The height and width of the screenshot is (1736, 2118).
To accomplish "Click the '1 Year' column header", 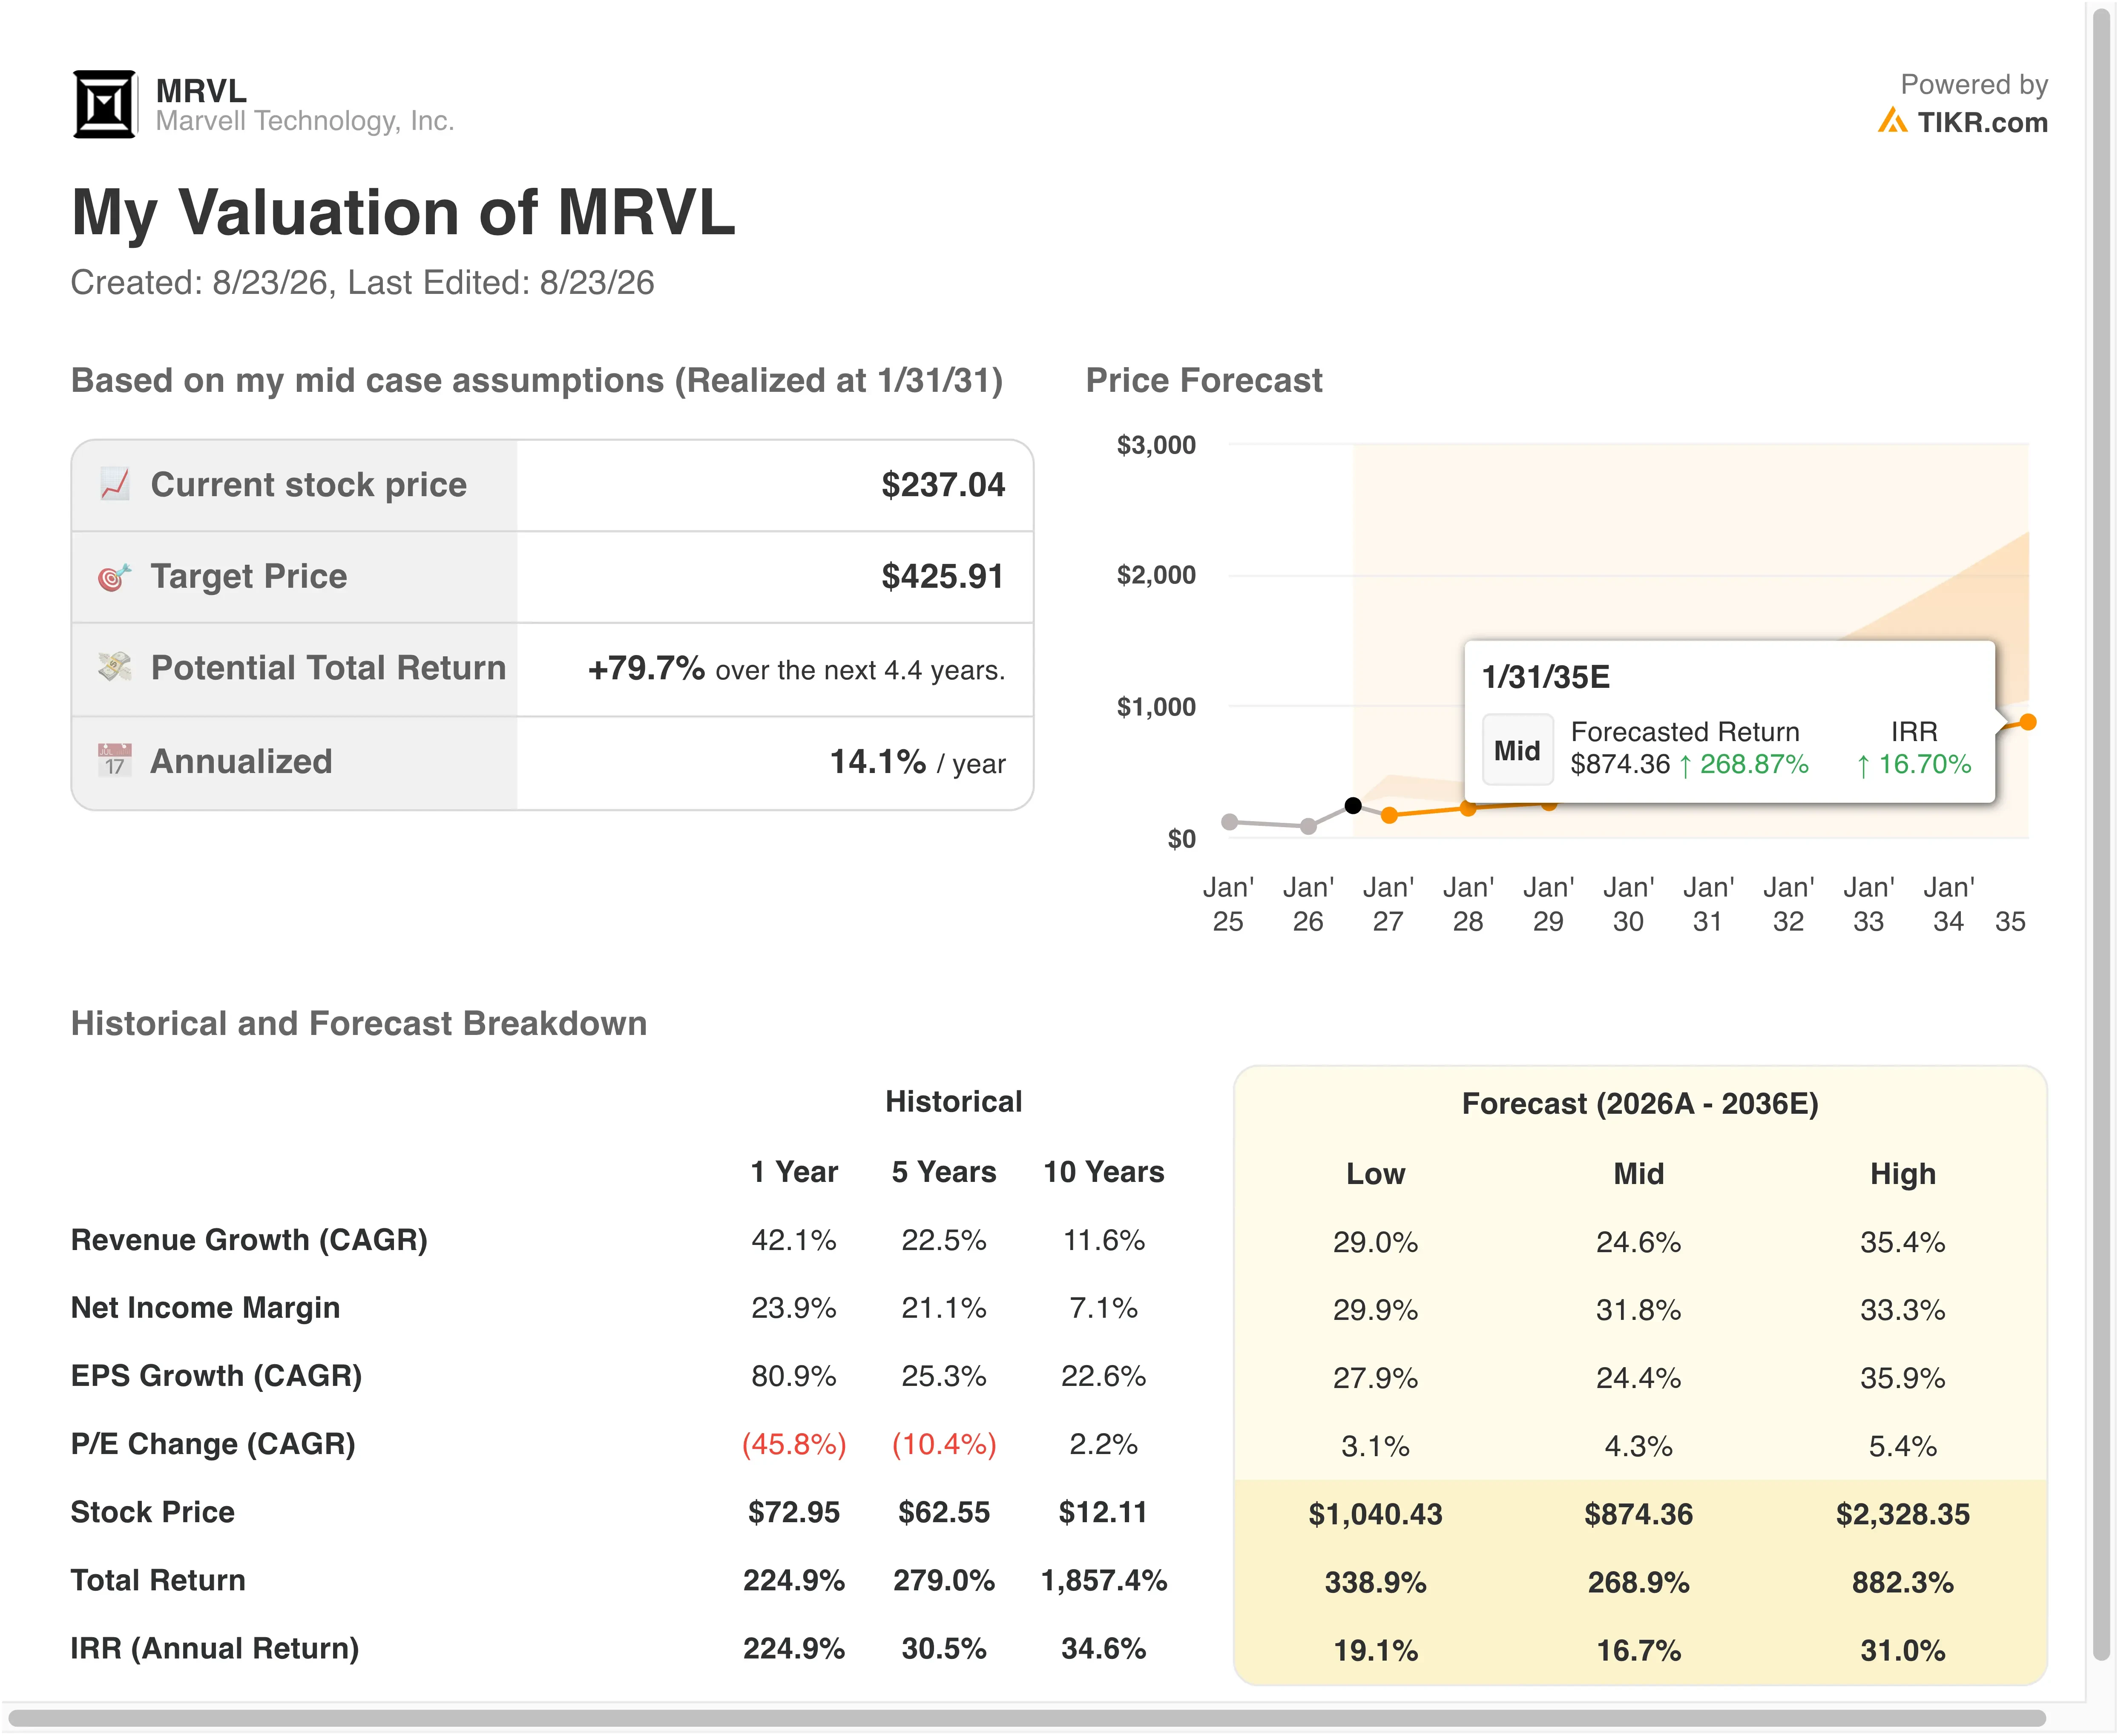I will coord(794,1172).
